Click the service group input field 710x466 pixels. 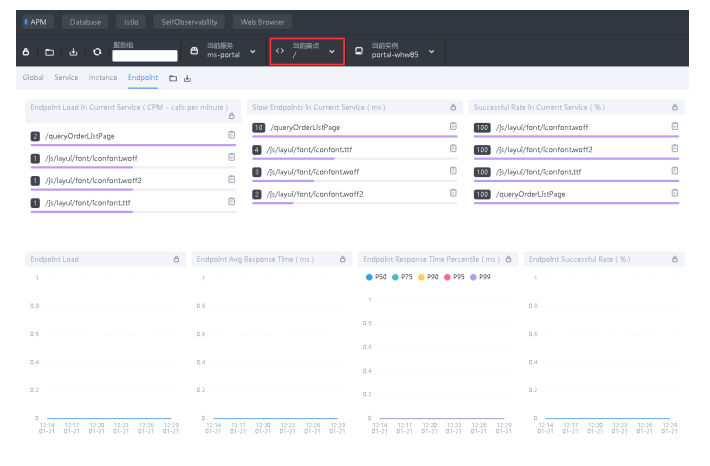(144, 56)
